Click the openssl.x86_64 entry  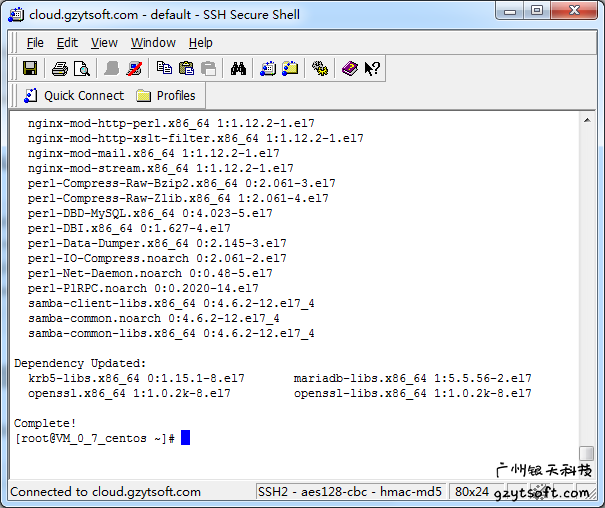click(x=129, y=393)
